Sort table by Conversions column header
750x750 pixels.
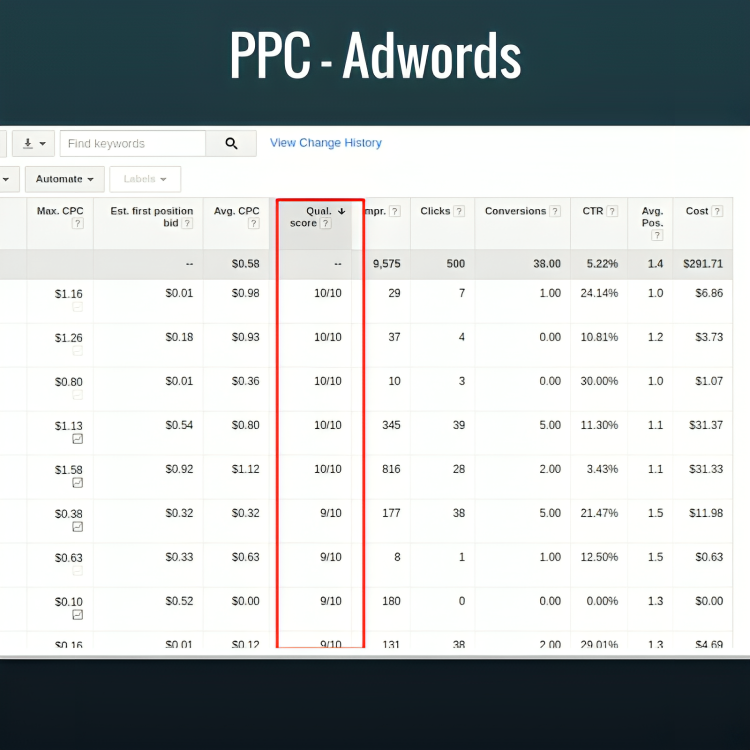[515, 211]
